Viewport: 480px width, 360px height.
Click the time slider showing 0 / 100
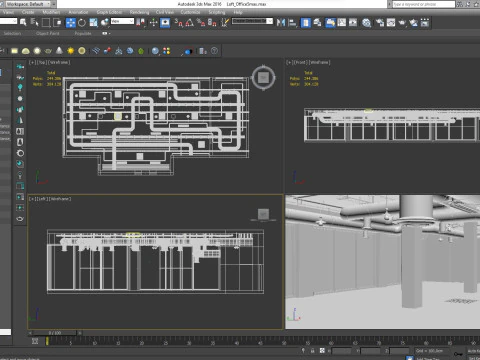coord(55,333)
